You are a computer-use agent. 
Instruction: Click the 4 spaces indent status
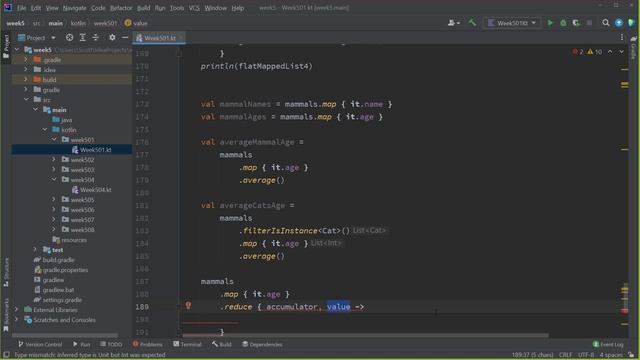[611, 355]
